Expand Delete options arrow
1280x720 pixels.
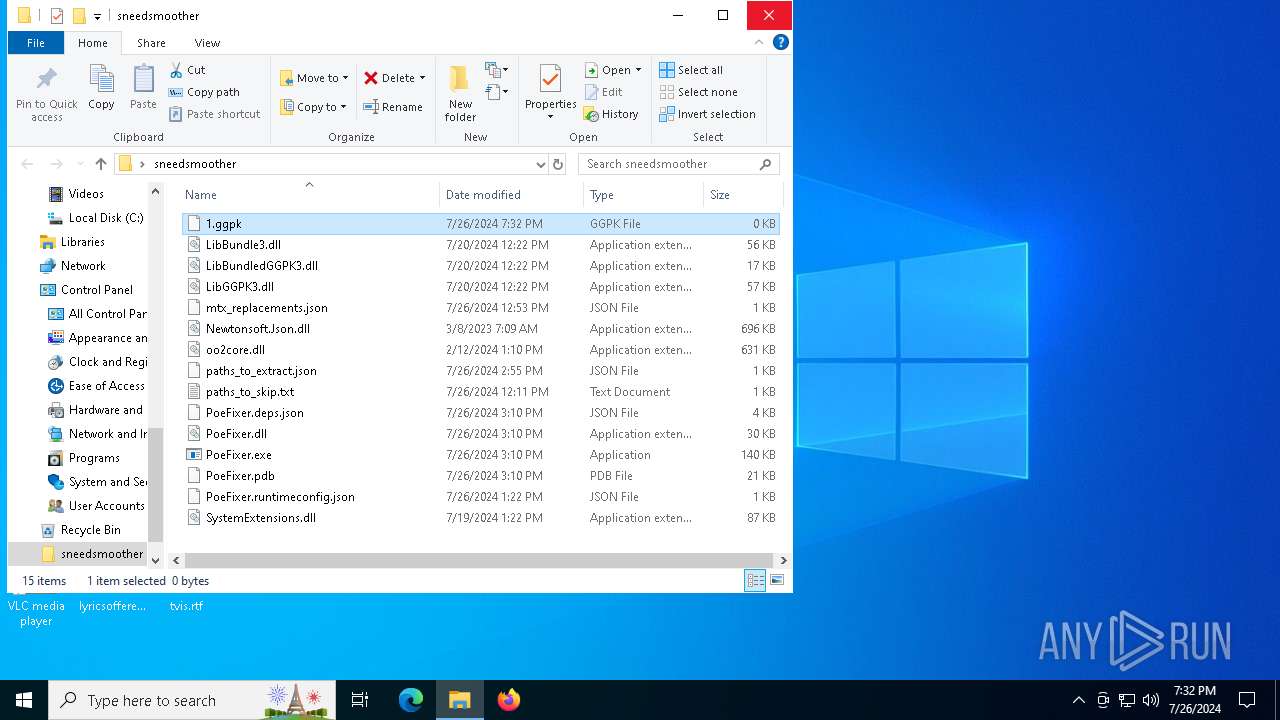click(422, 78)
